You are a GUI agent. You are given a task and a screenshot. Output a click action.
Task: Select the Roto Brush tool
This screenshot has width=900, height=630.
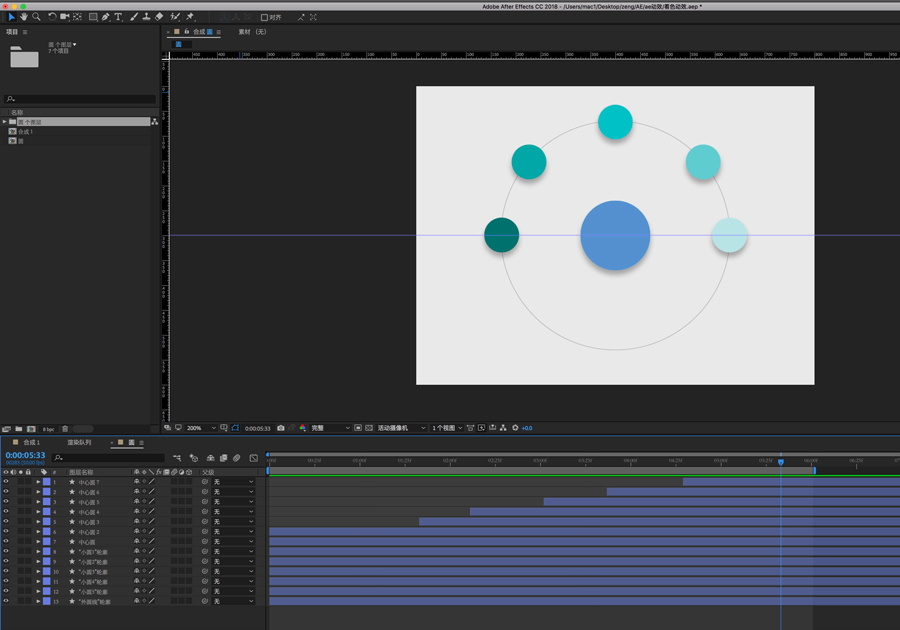(x=175, y=17)
